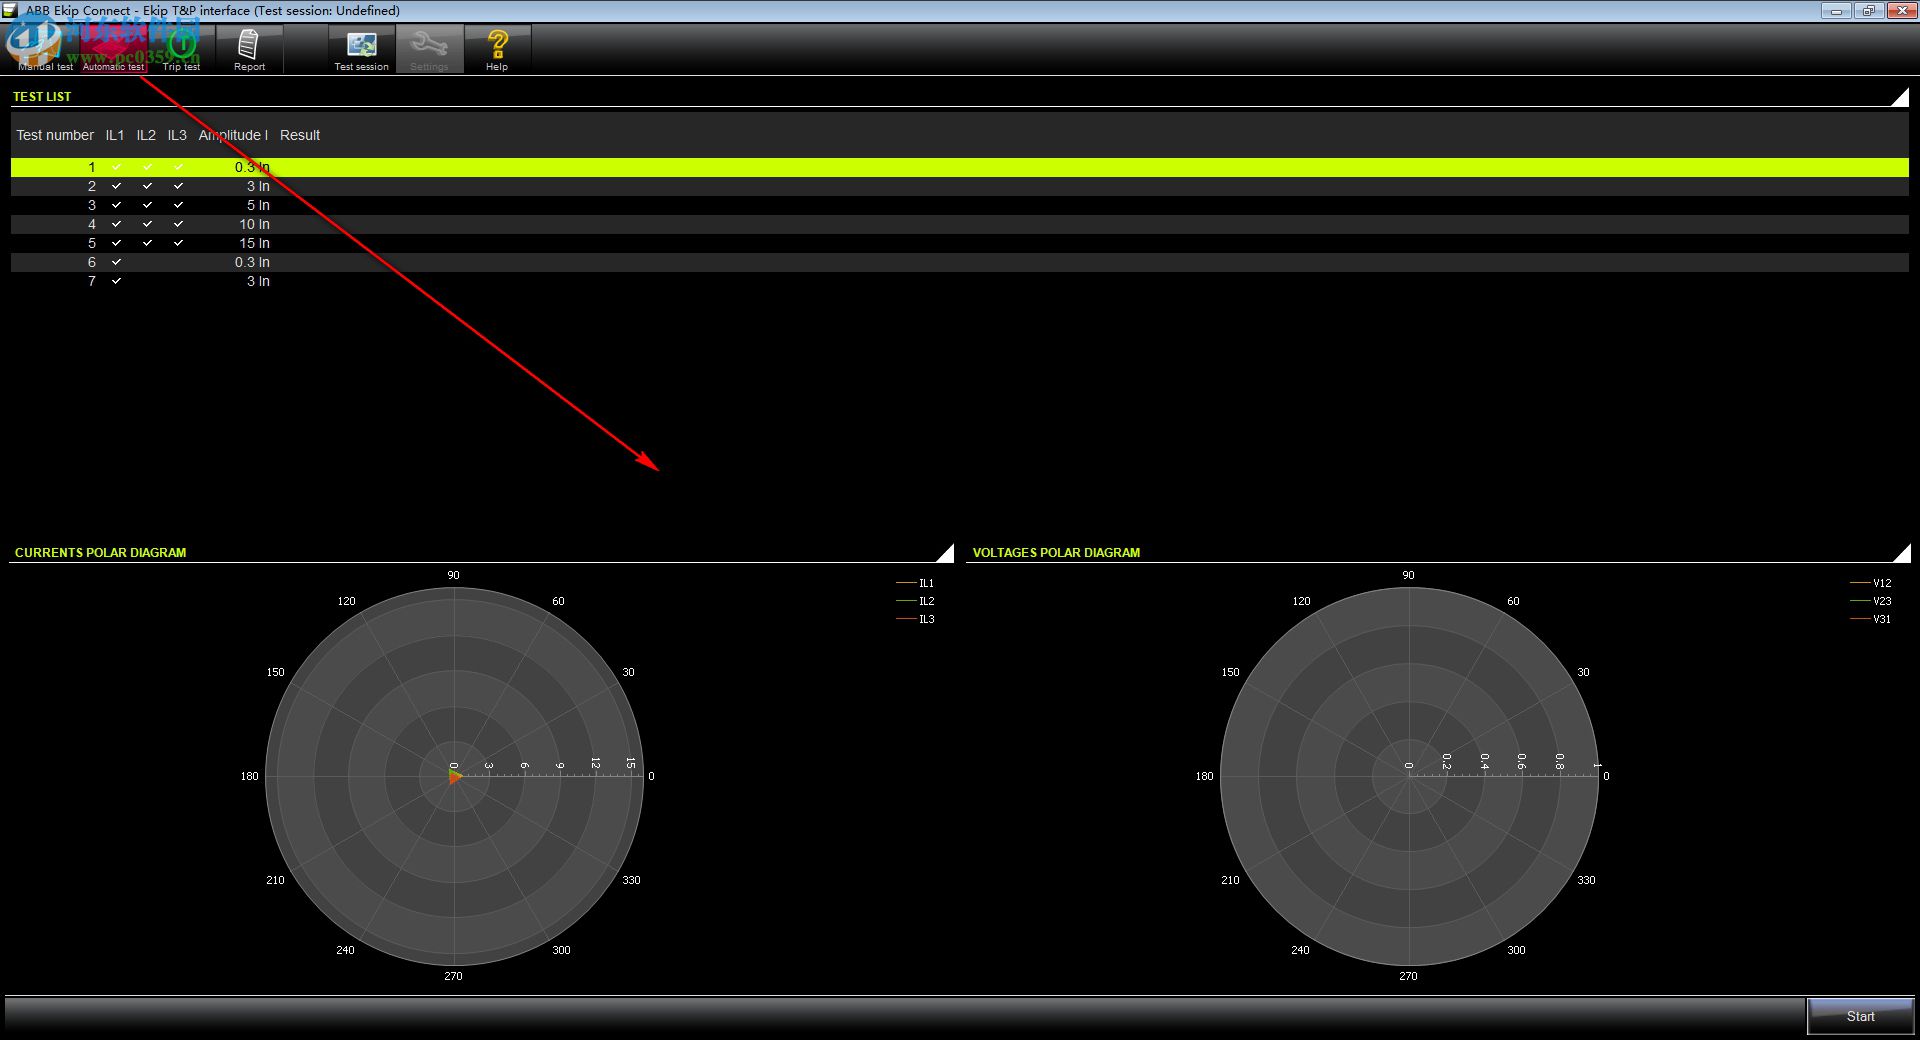
Task: Click the VOLTAGES POLAR DIAGRAM title
Action: coord(1056,552)
